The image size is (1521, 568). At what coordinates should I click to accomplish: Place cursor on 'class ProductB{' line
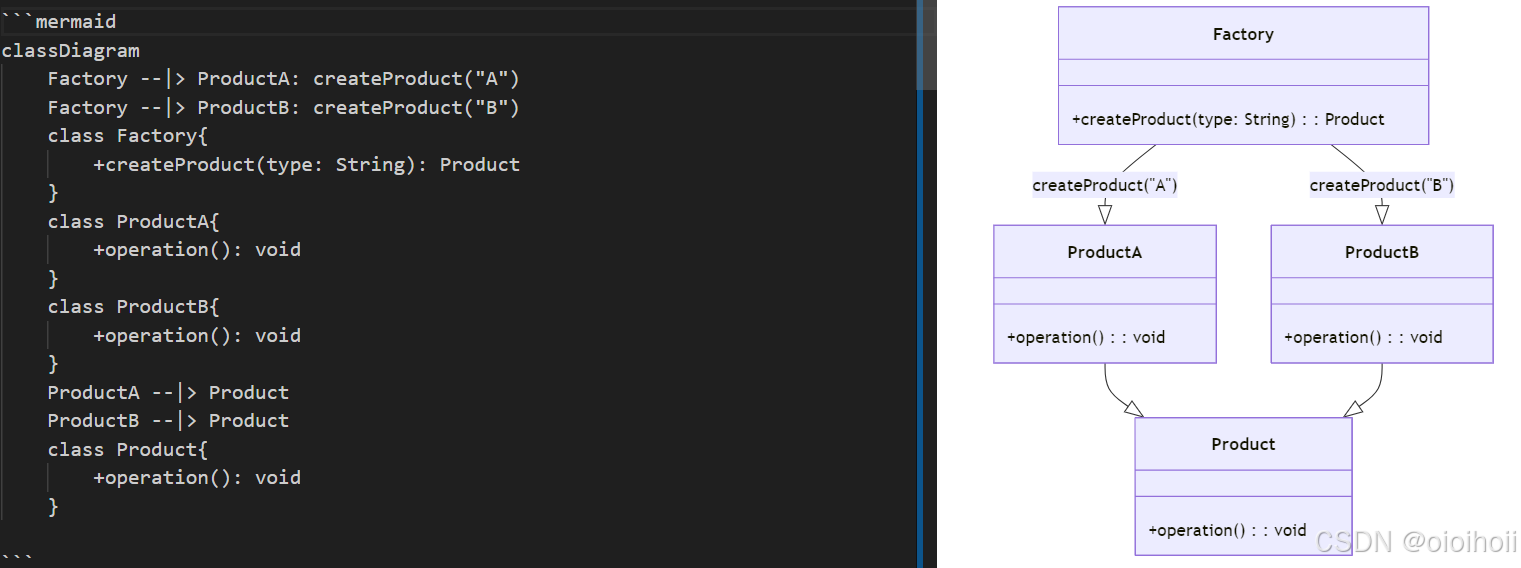[x=134, y=306]
